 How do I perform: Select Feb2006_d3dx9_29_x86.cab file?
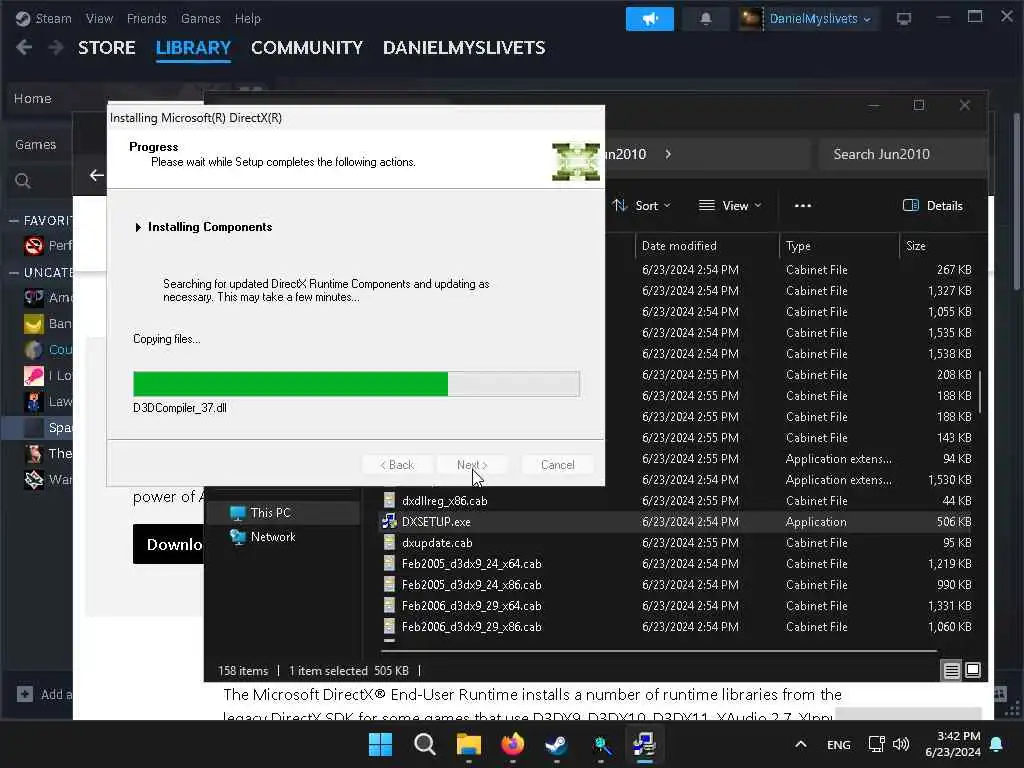(x=472, y=626)
